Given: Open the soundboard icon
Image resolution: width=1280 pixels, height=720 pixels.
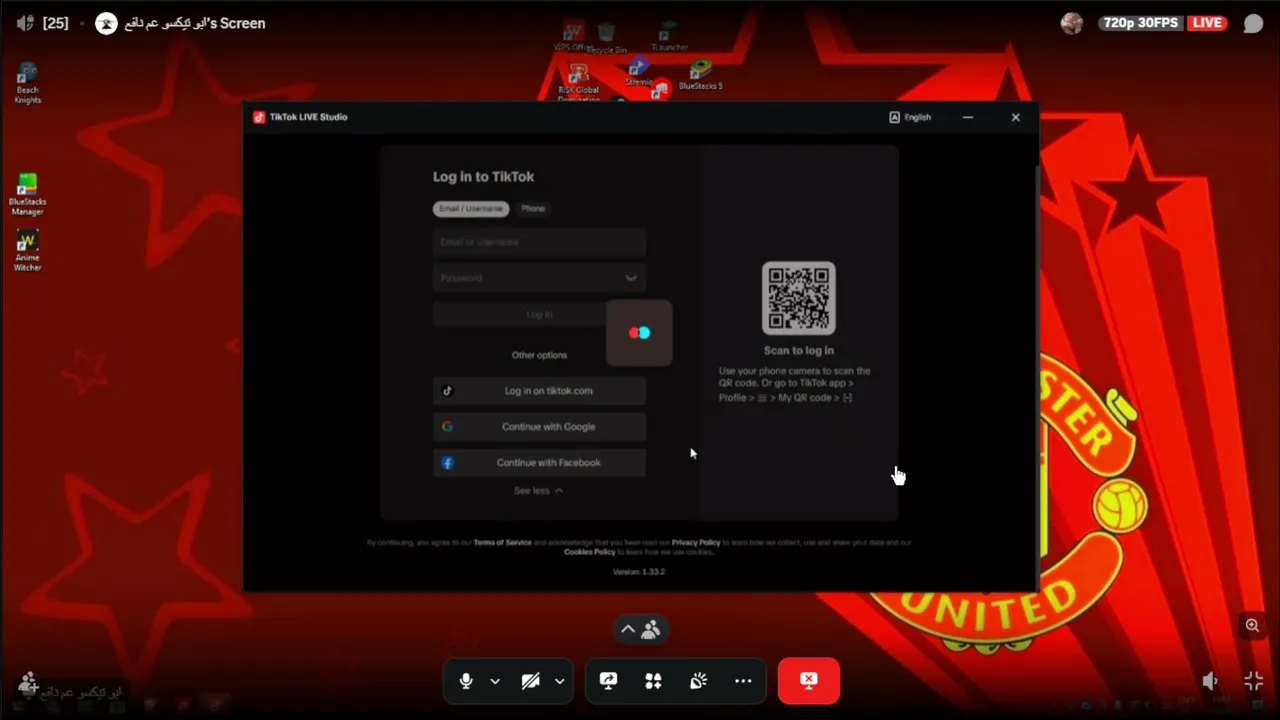Looking at the screenshot, I should coord(698,681).
